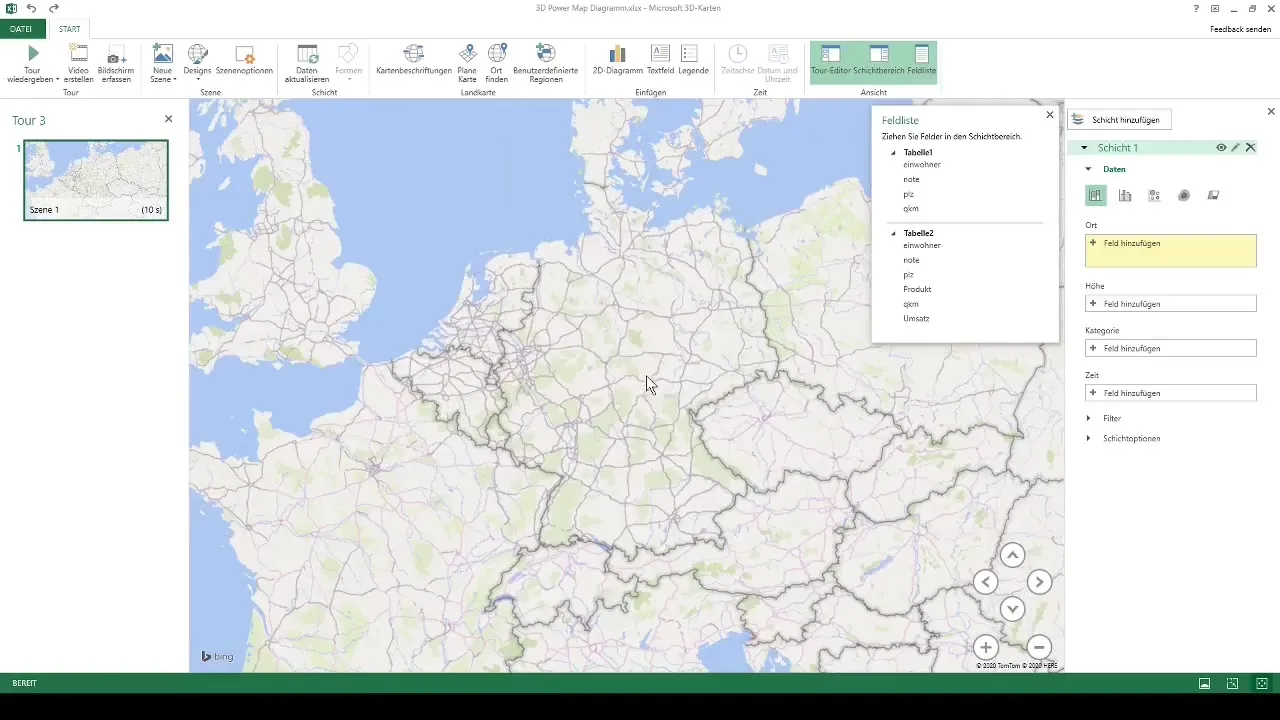This screenshot has width=1280, height=720.
Task: Zoom in with plus button
Action: point(985,647)
